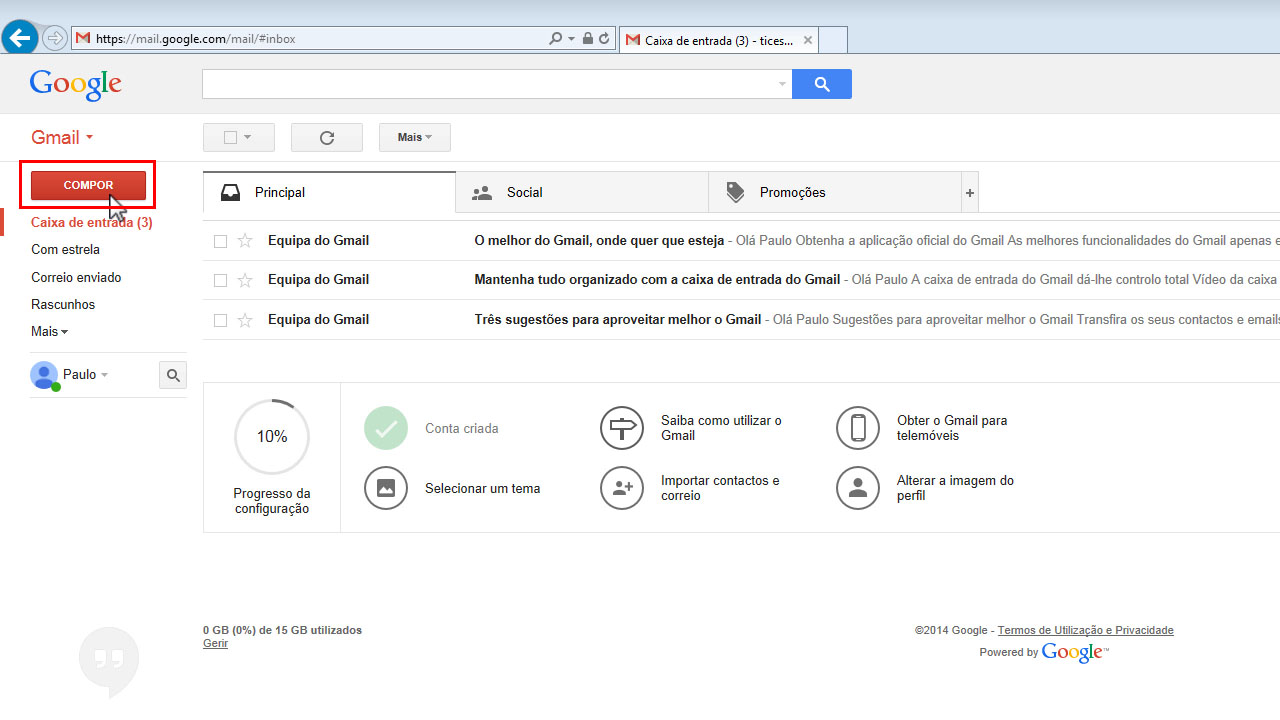This screenshot has height=720, width=1280.
Task: Click the signpost icon for learning Gmail
Action: (622, 428)
